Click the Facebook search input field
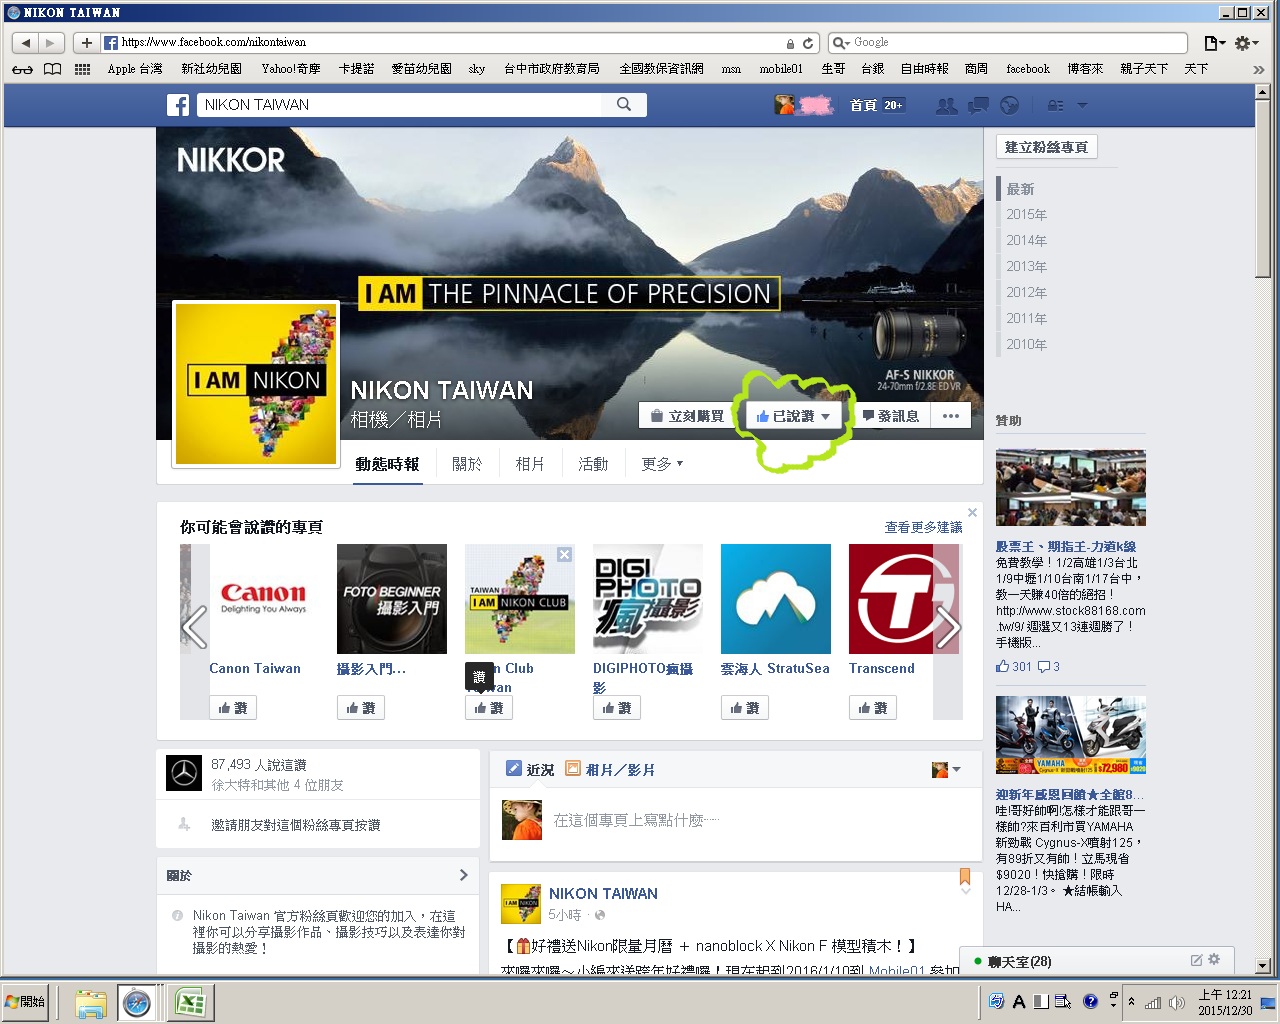1280x1024 pixels. coord(400,105)
